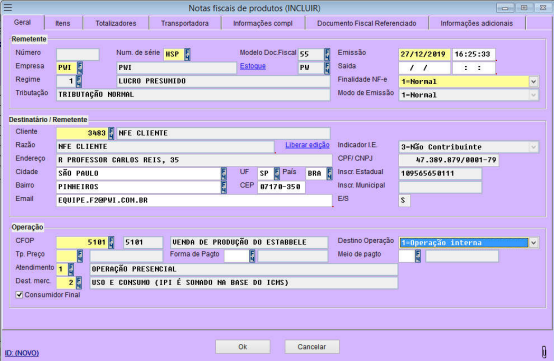Image resolution: width=554 pixels, height=362 pixels.
Task: Switch to the Itens tab
Action: click(x=63, y=23)
